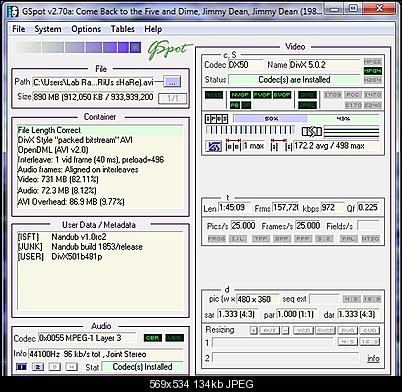Click the MPG2 indicator above MPG4
402x392 pixels.
pyautogui.click(x=373, y=62)
